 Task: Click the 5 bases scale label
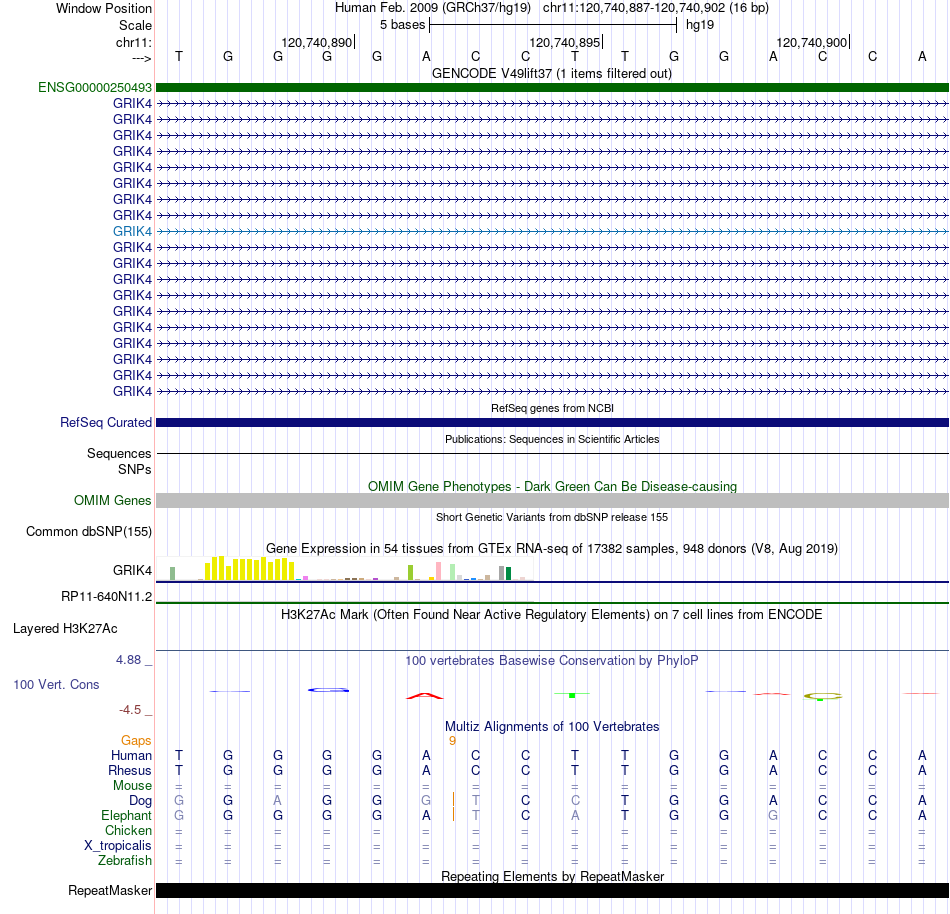[402, 25]
